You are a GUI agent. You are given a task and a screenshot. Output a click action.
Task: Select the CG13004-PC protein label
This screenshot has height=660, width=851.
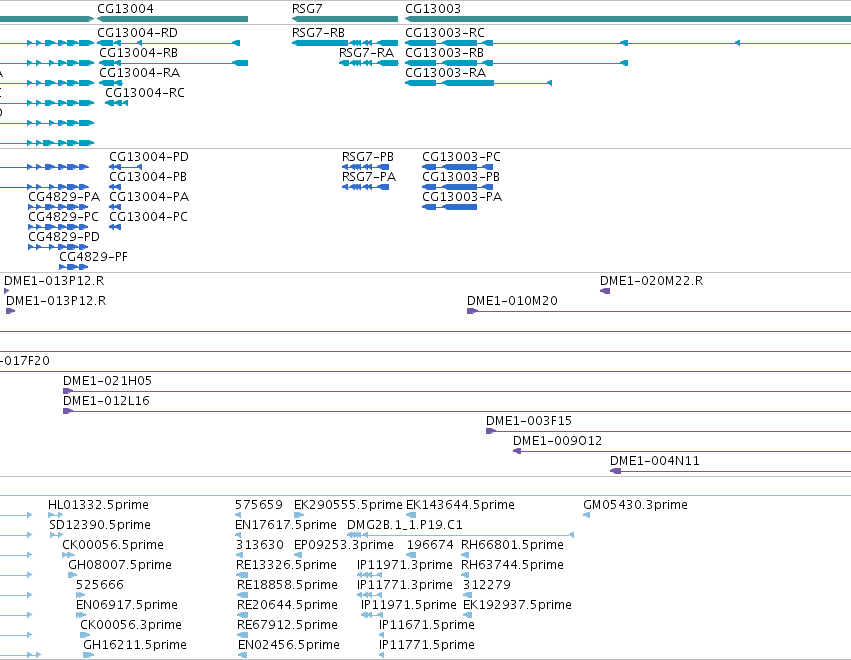pos(149,217)
